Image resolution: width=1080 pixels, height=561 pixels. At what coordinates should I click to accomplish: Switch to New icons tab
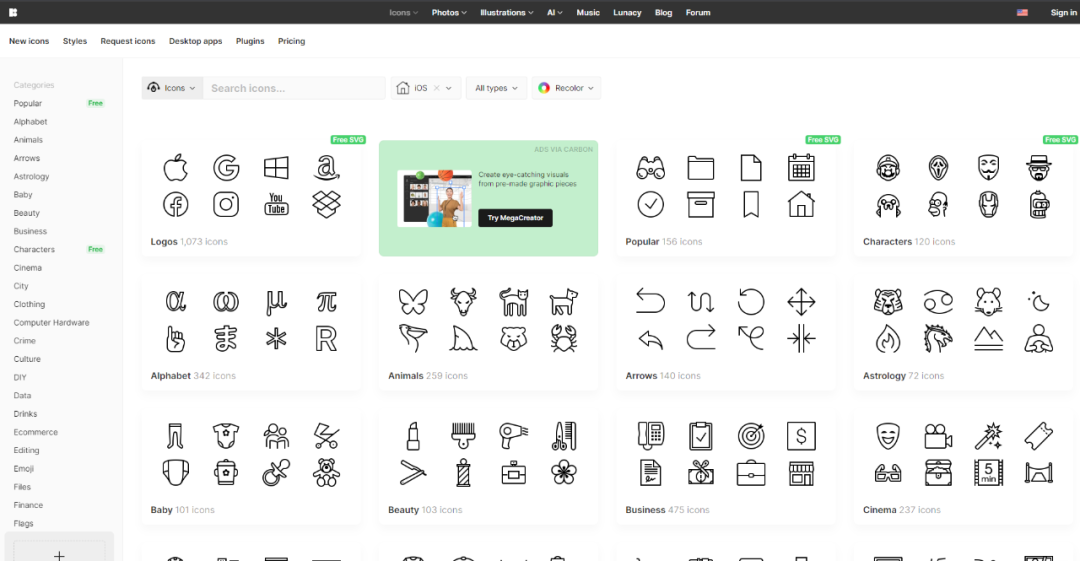(x=29, y=41)
